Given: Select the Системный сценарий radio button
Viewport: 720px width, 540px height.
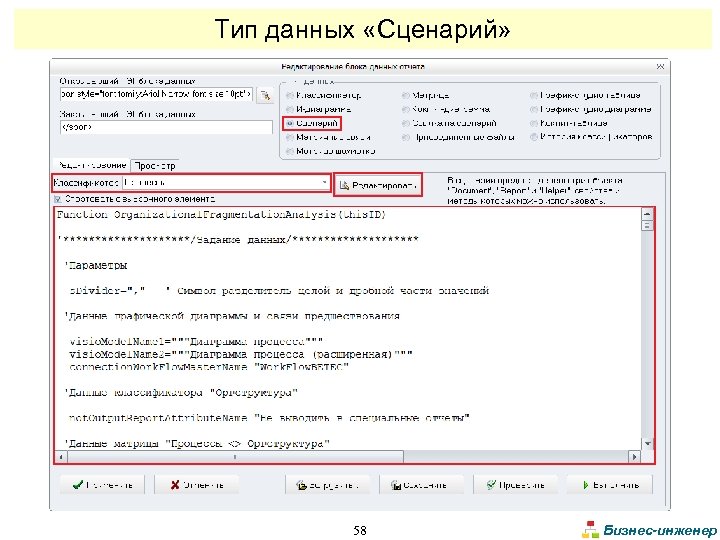Looking at the screenshot, I should 405,123.
